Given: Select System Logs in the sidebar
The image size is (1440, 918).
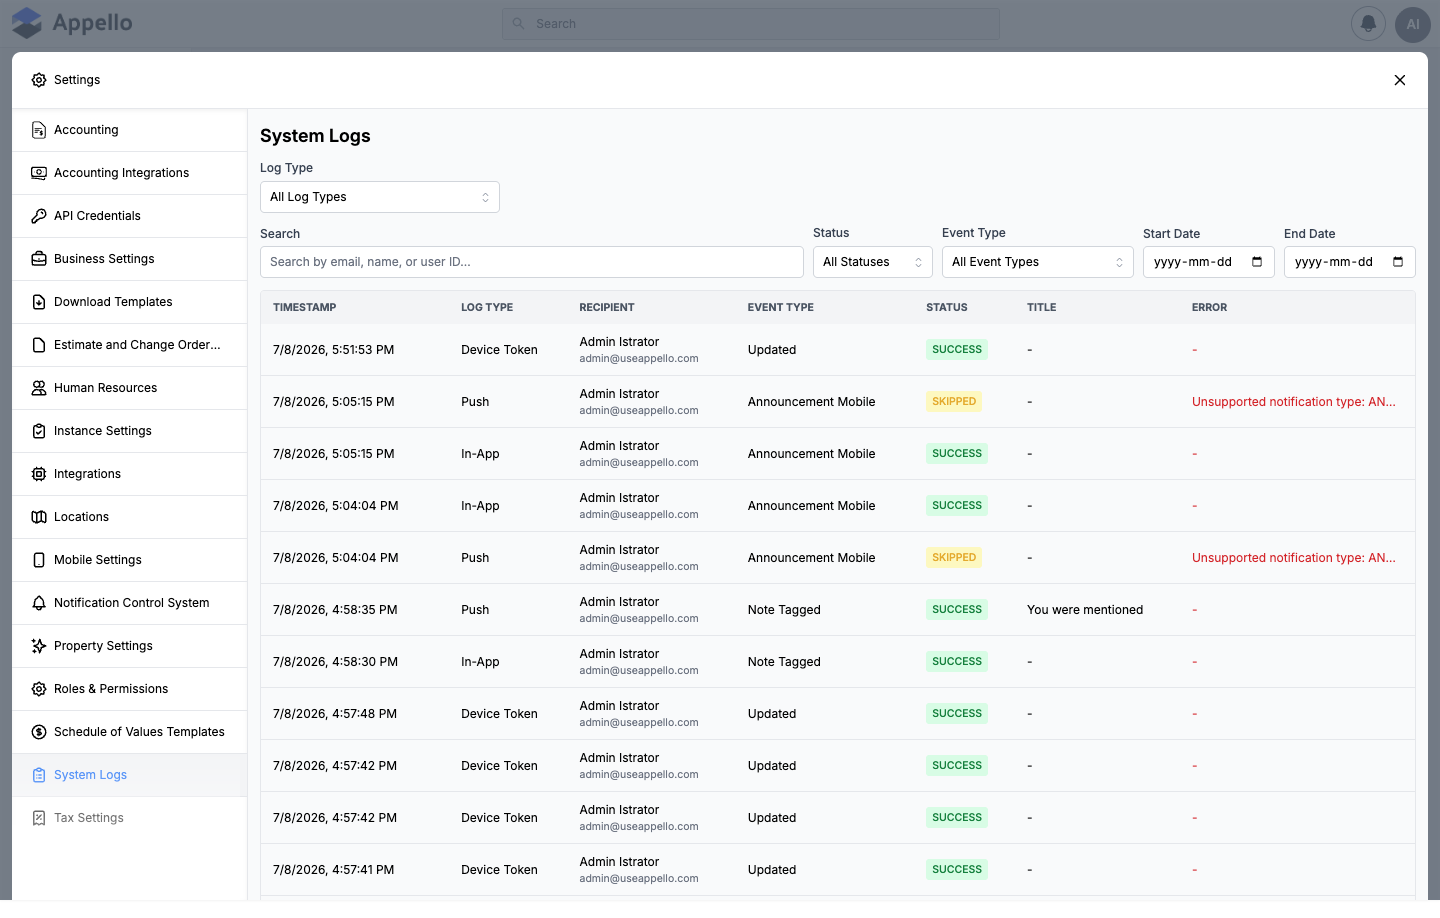Looking at the screenshot, I should point(130,775).
